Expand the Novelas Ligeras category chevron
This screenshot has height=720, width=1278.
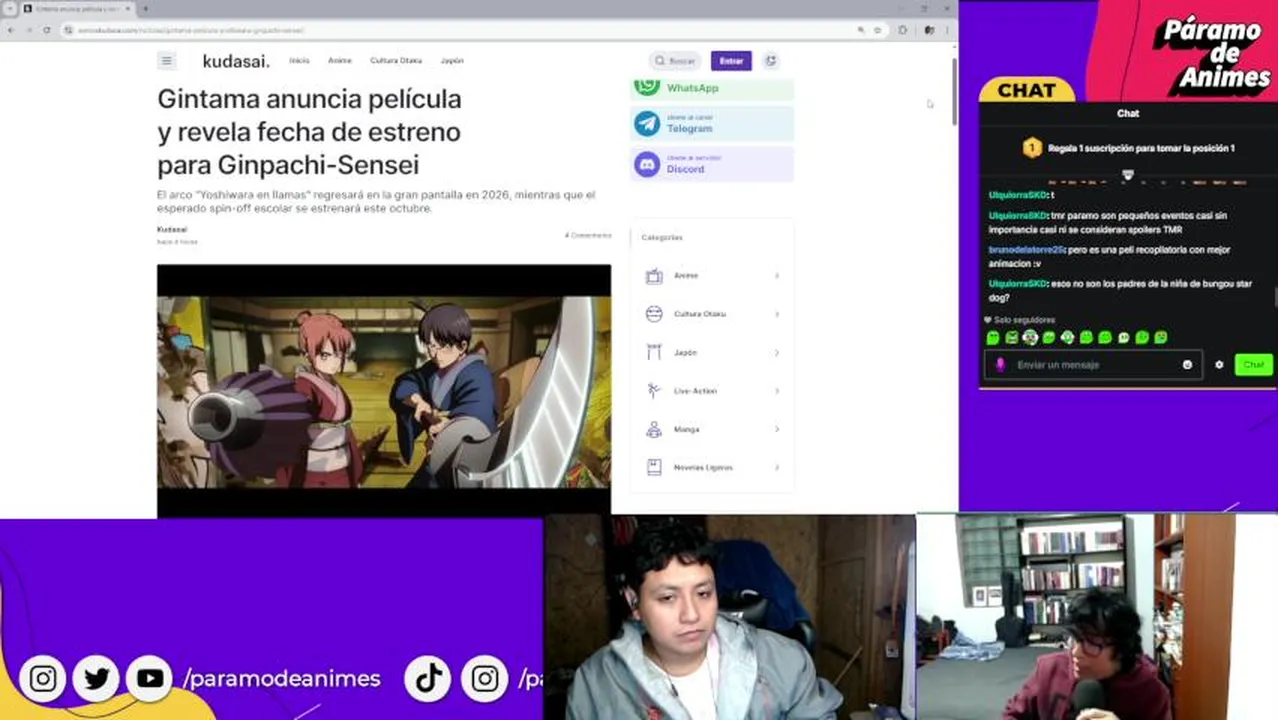(777, 467)
